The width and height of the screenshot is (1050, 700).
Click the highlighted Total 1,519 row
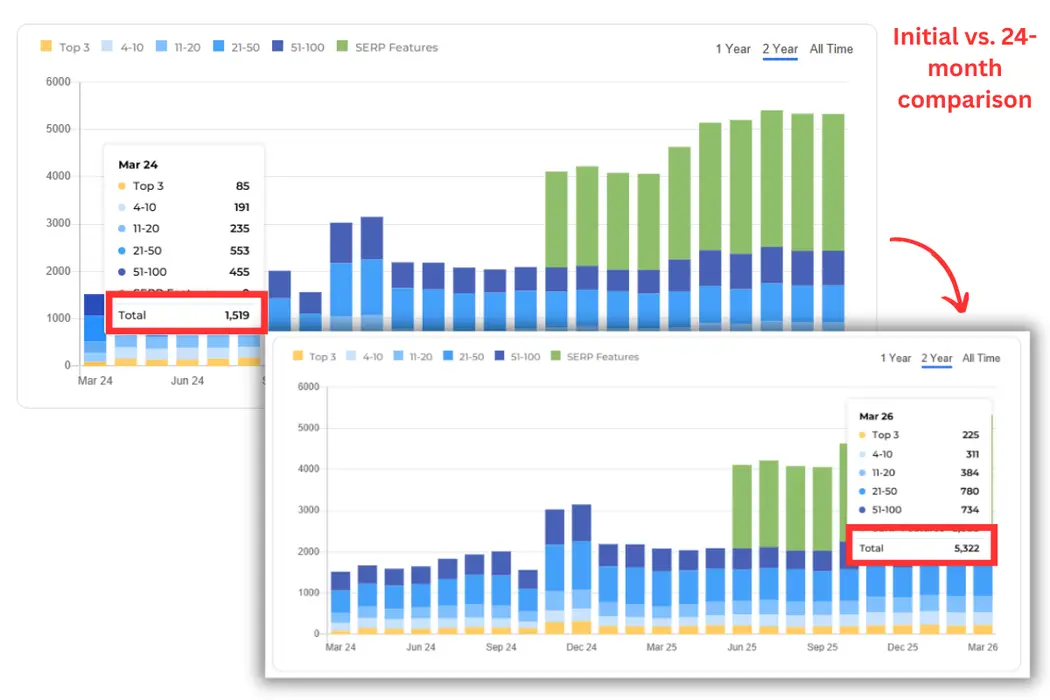(185, 314)
